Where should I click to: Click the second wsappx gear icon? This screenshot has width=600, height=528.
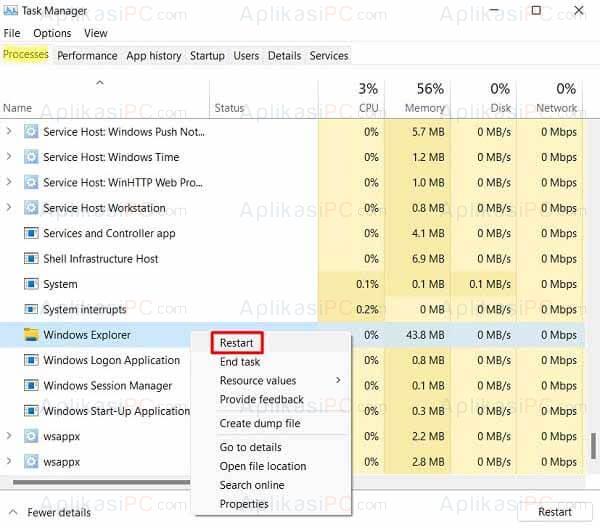click(x=31, y=461)
